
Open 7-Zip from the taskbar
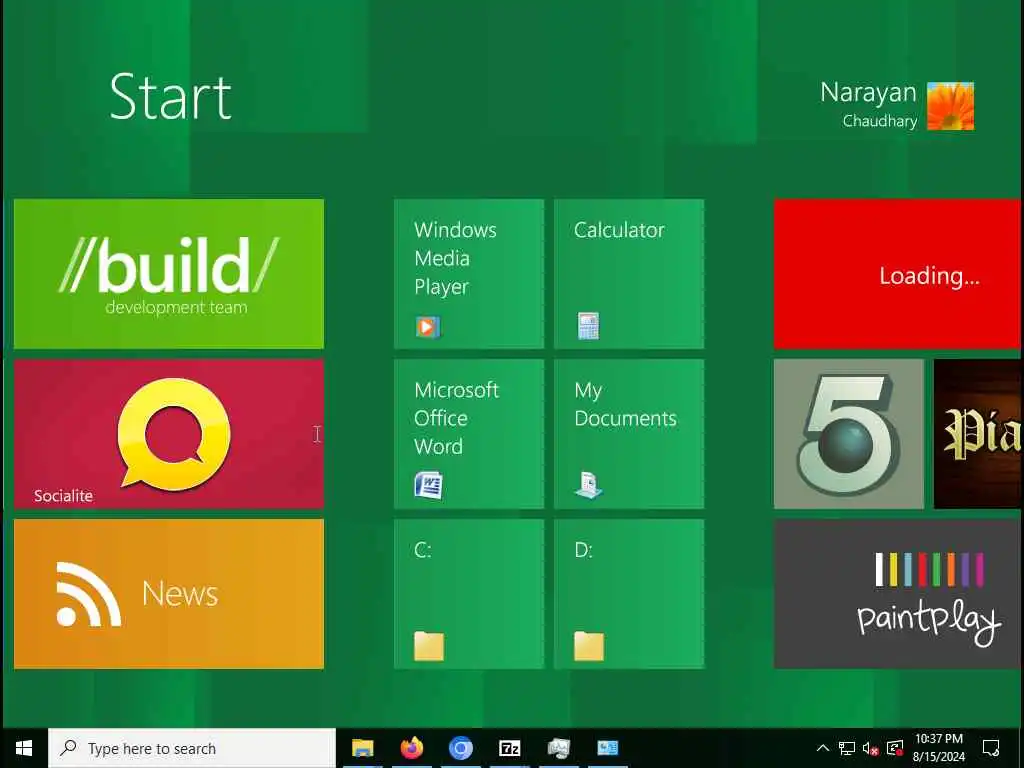point(509,748)
